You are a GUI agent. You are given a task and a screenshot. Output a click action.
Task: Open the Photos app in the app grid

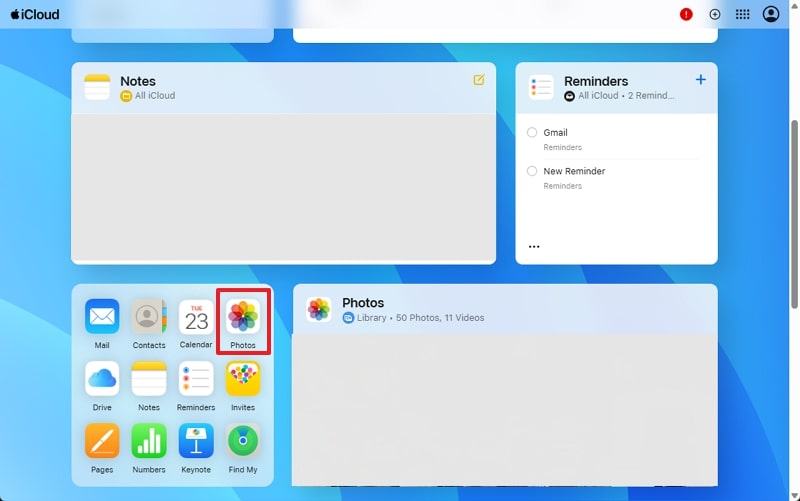point(243,316)
